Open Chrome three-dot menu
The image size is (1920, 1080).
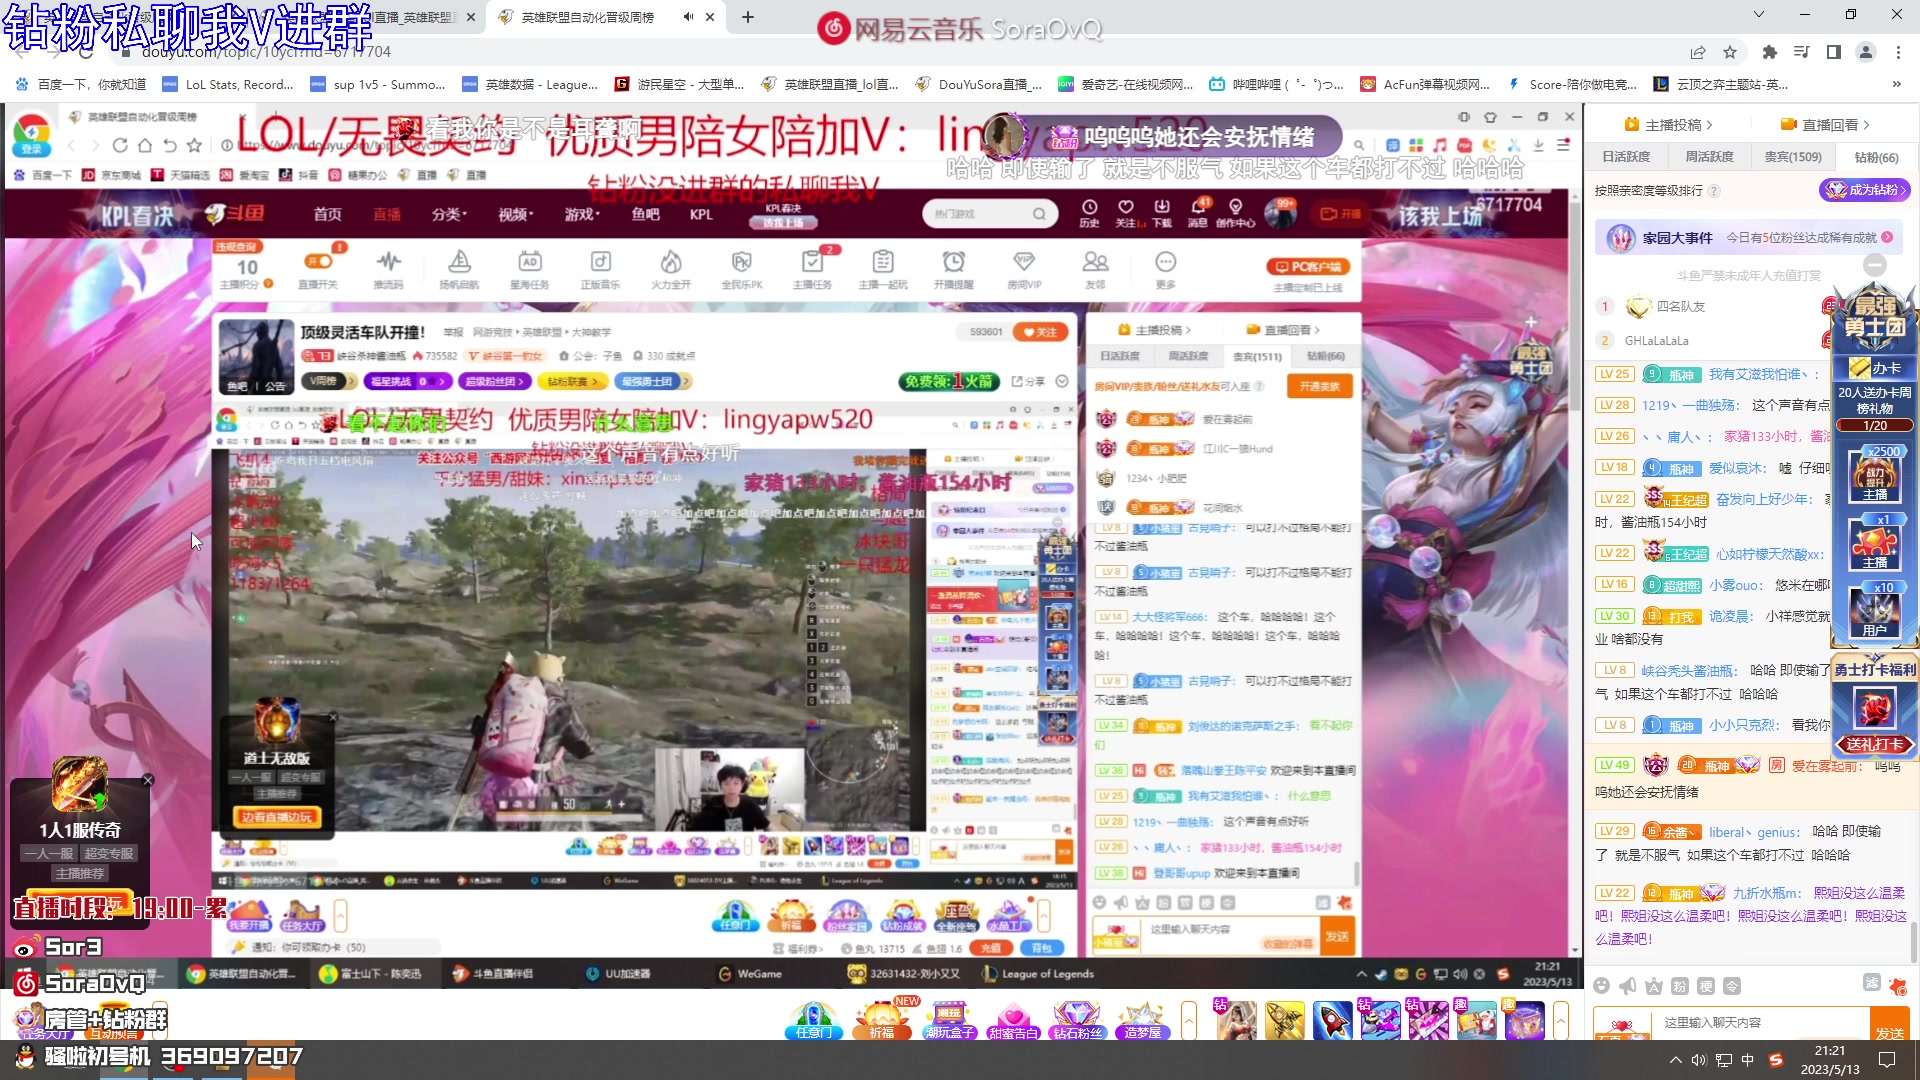[x=1898, y=52]
